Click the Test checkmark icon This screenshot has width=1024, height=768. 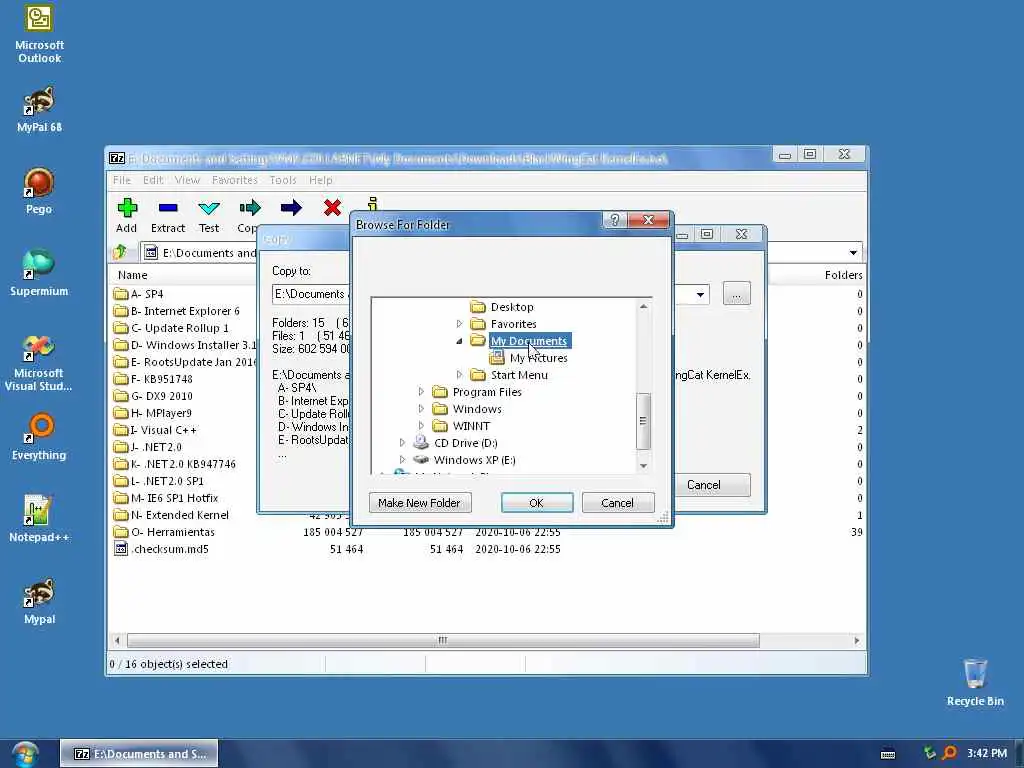[x=209, y=208]
